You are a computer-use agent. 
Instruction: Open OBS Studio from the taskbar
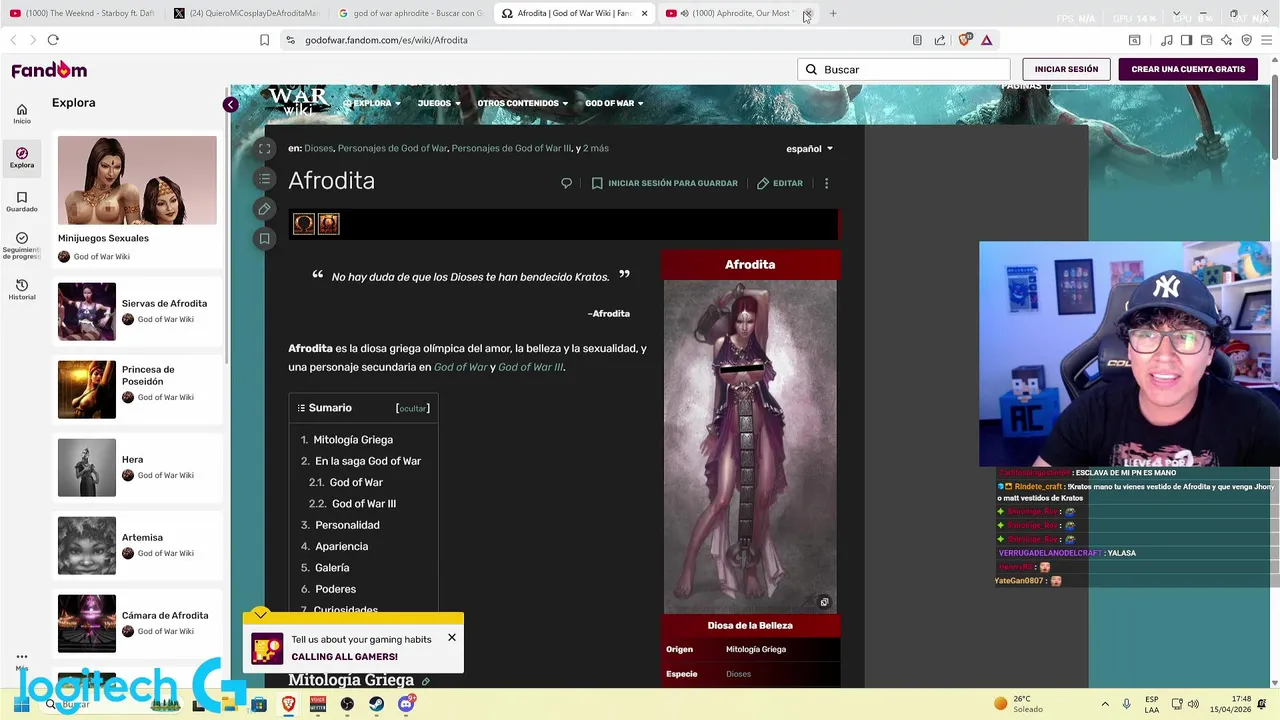tap(347, 704)
